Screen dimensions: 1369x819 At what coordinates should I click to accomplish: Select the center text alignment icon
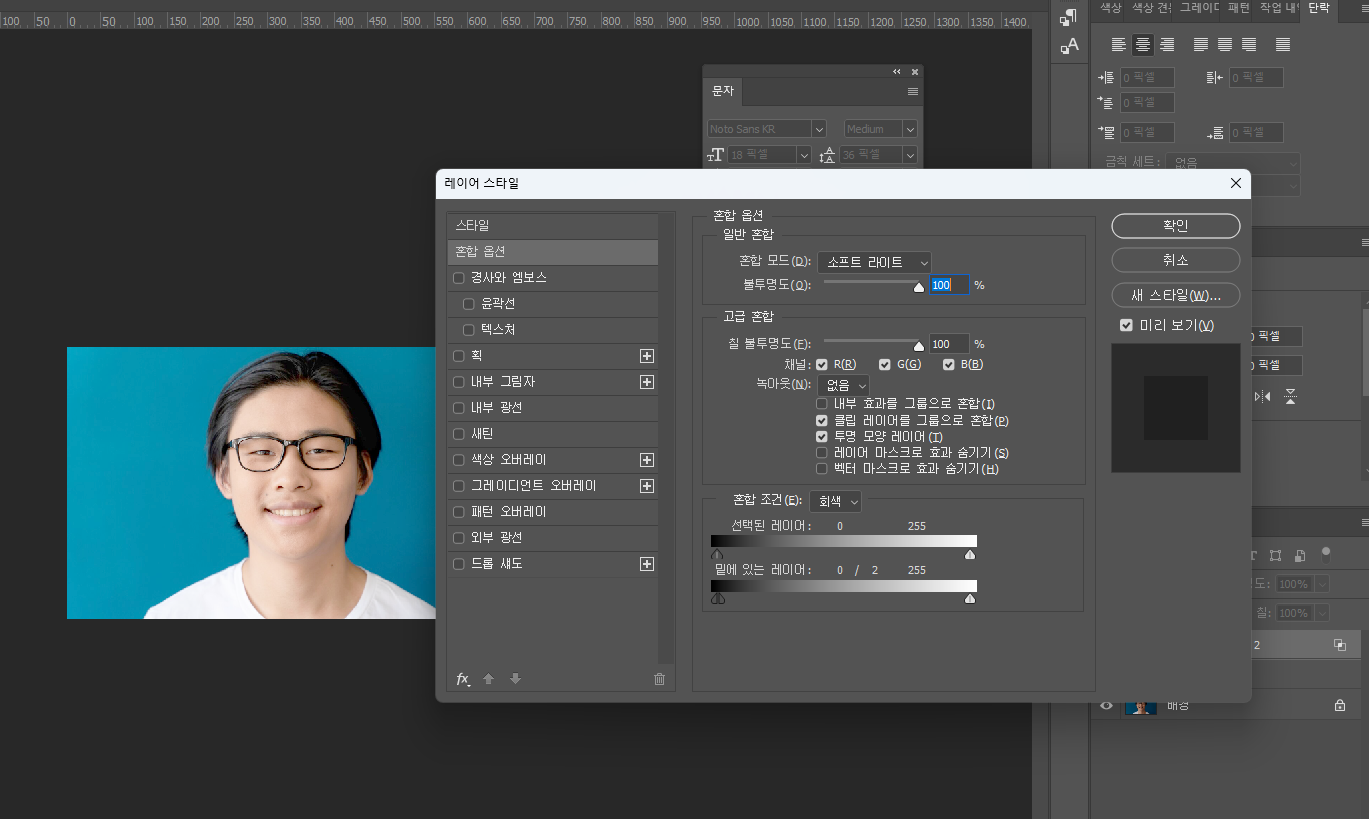click(1141, 44)
